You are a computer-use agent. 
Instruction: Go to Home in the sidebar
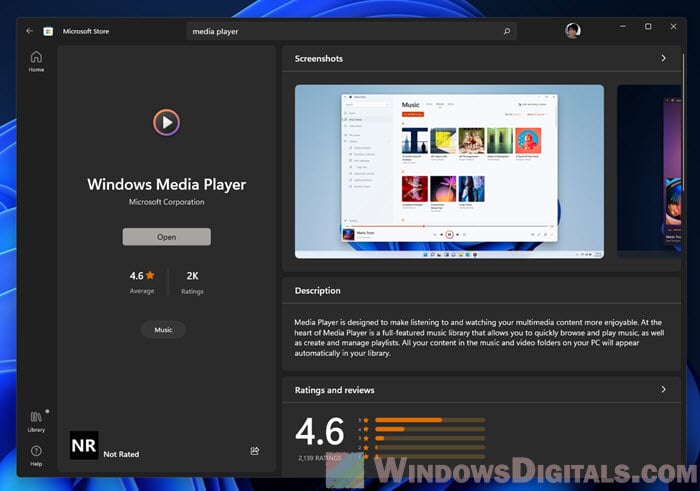[36, 62]
